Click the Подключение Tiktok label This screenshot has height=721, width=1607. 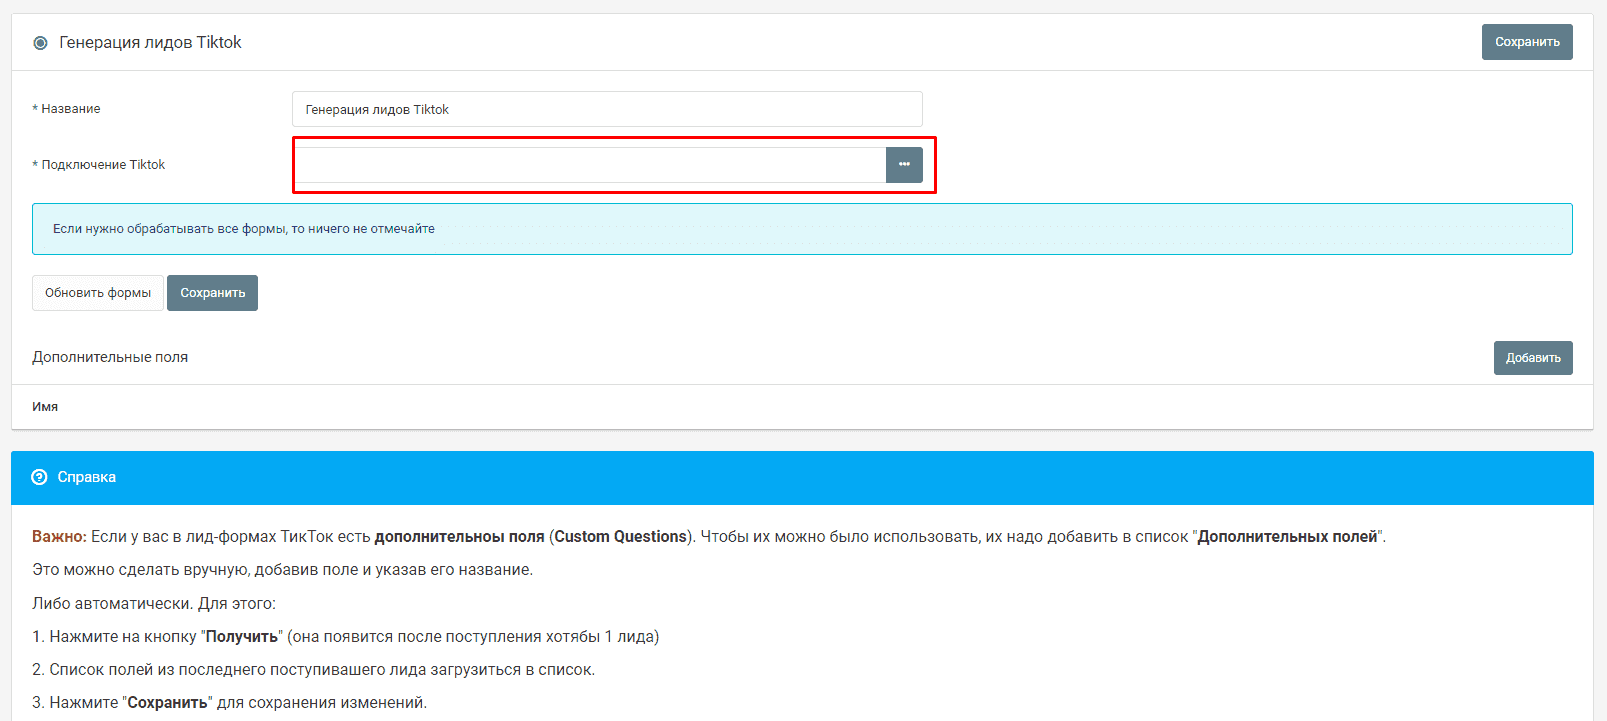(103, 165)
